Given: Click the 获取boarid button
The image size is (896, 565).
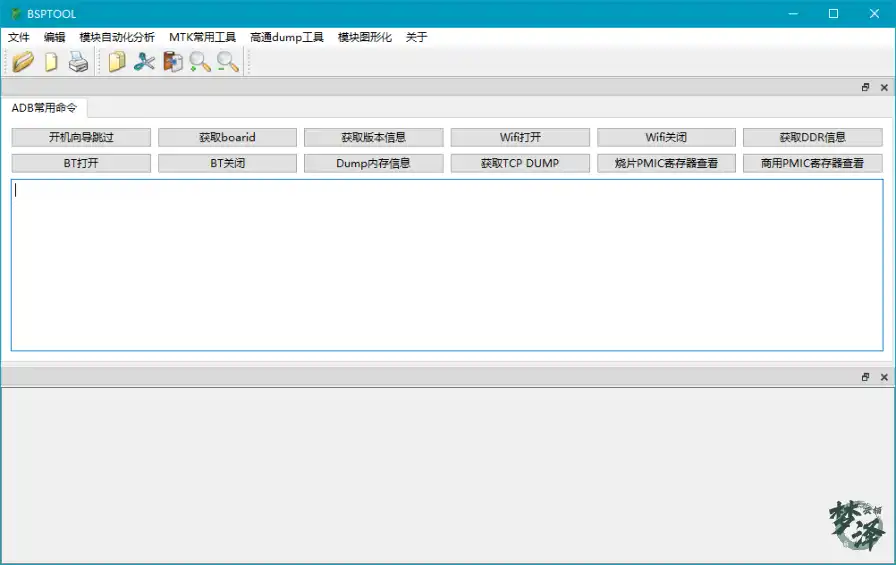Looking at the screenshot, I should pyautogui.click(x=227, y=137).
